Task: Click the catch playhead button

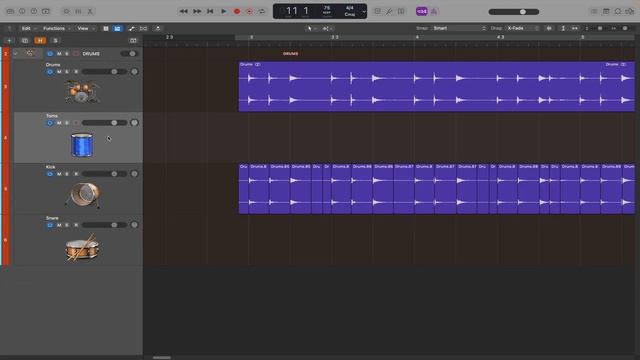Action: point(158,28)
